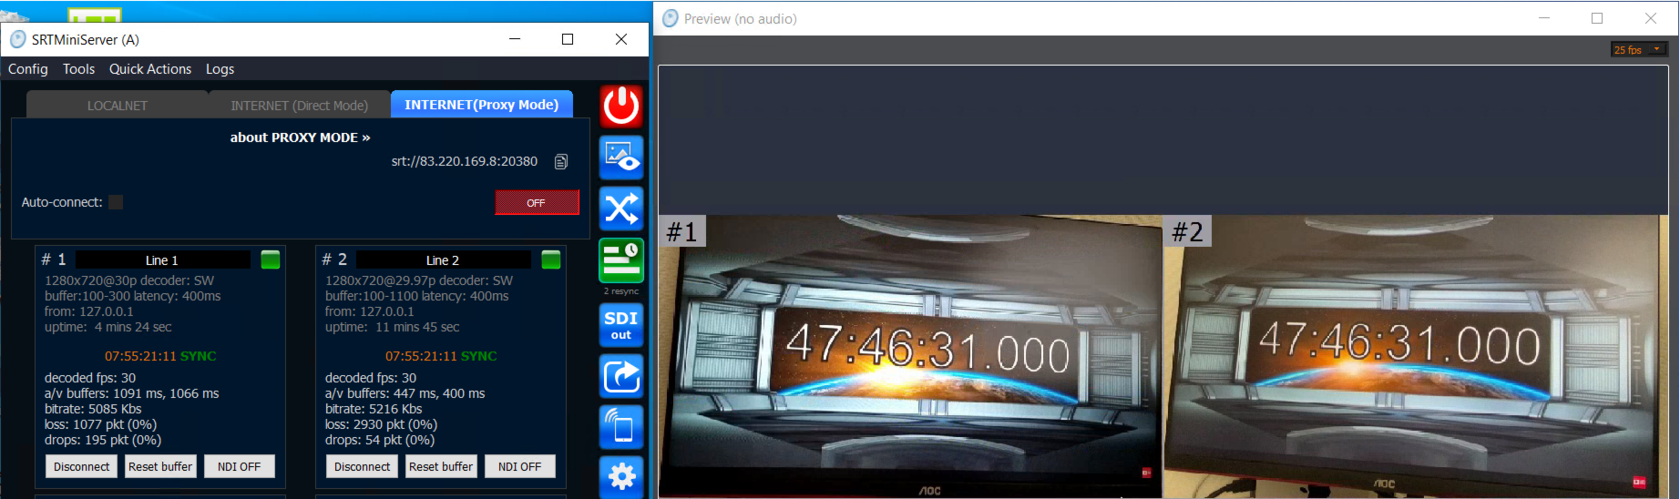This screenshot has height=499, width=1680.
Task: Open the Quick Actions menu
Action: (x=150, y=69)
